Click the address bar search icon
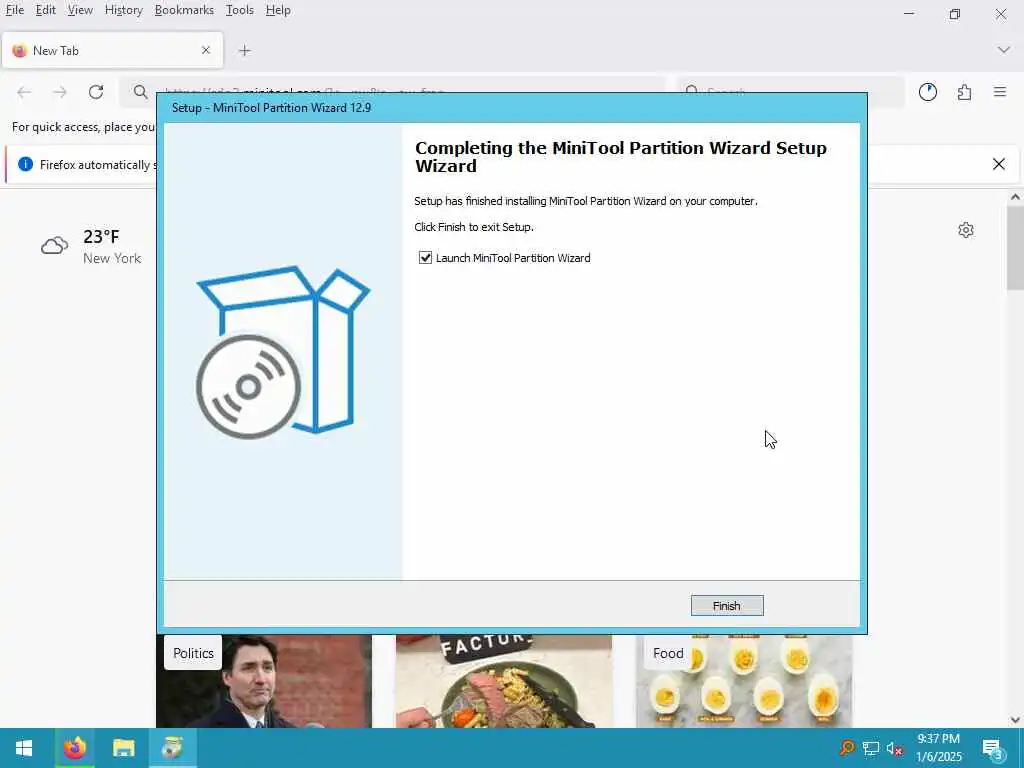 point(140,92)
